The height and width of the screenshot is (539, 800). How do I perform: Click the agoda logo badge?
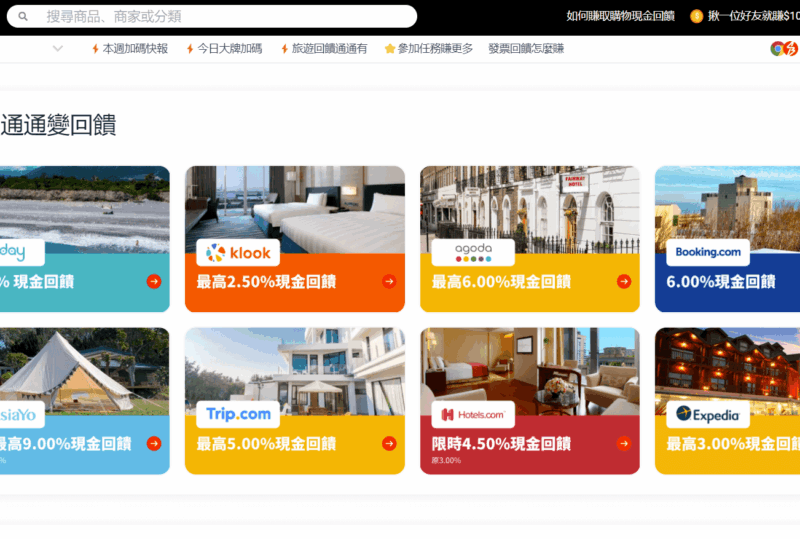(473, 252)
